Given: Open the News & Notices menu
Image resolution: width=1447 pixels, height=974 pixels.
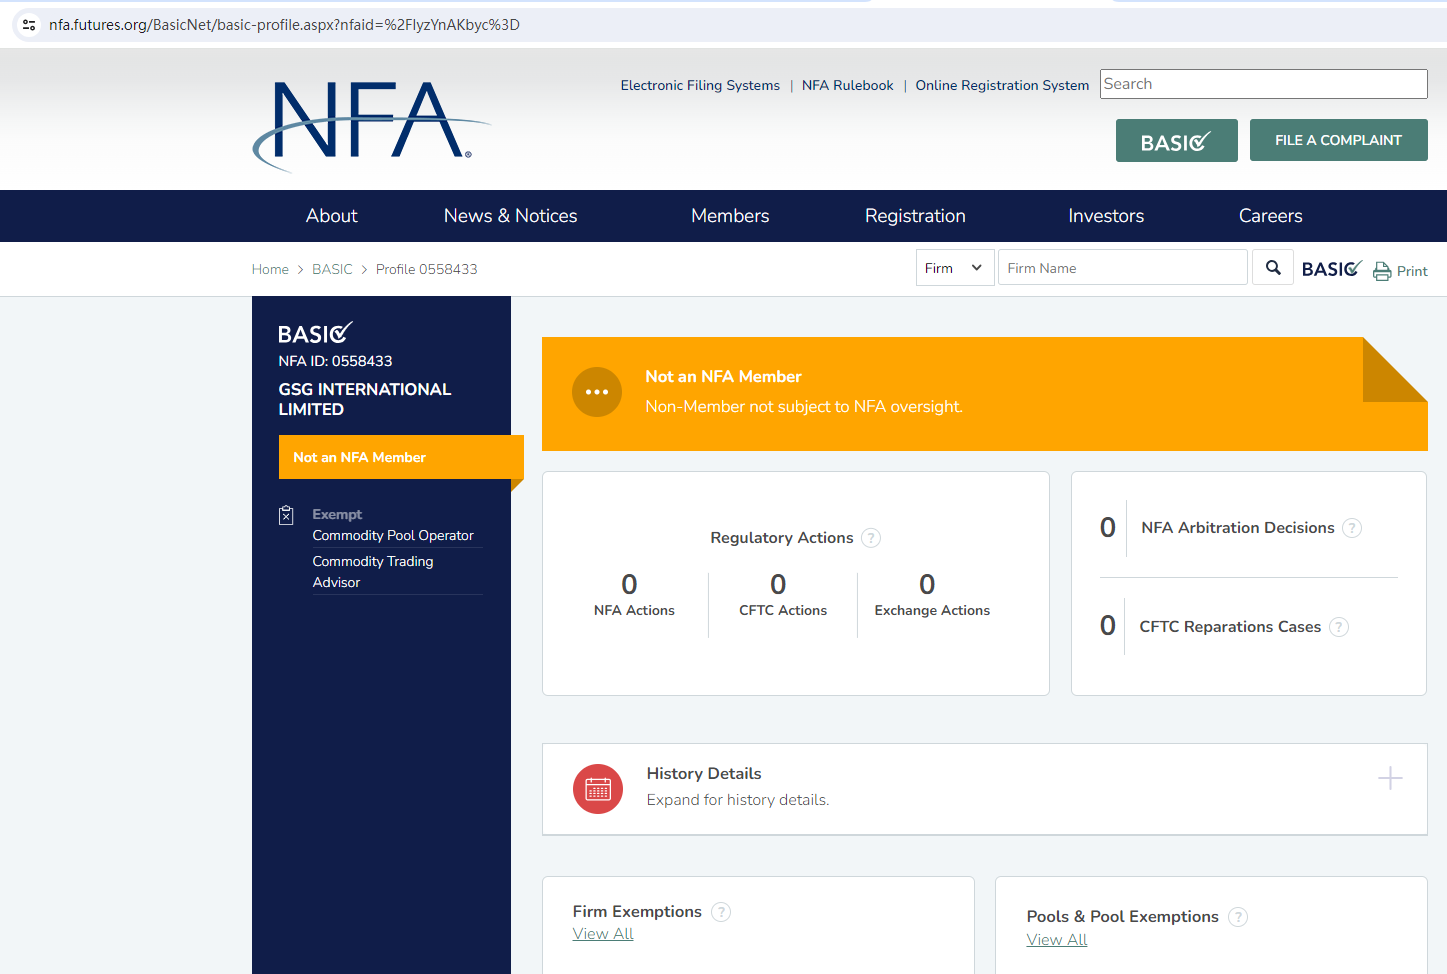Looking at the screenshot, I should click(x=510, y=216).
